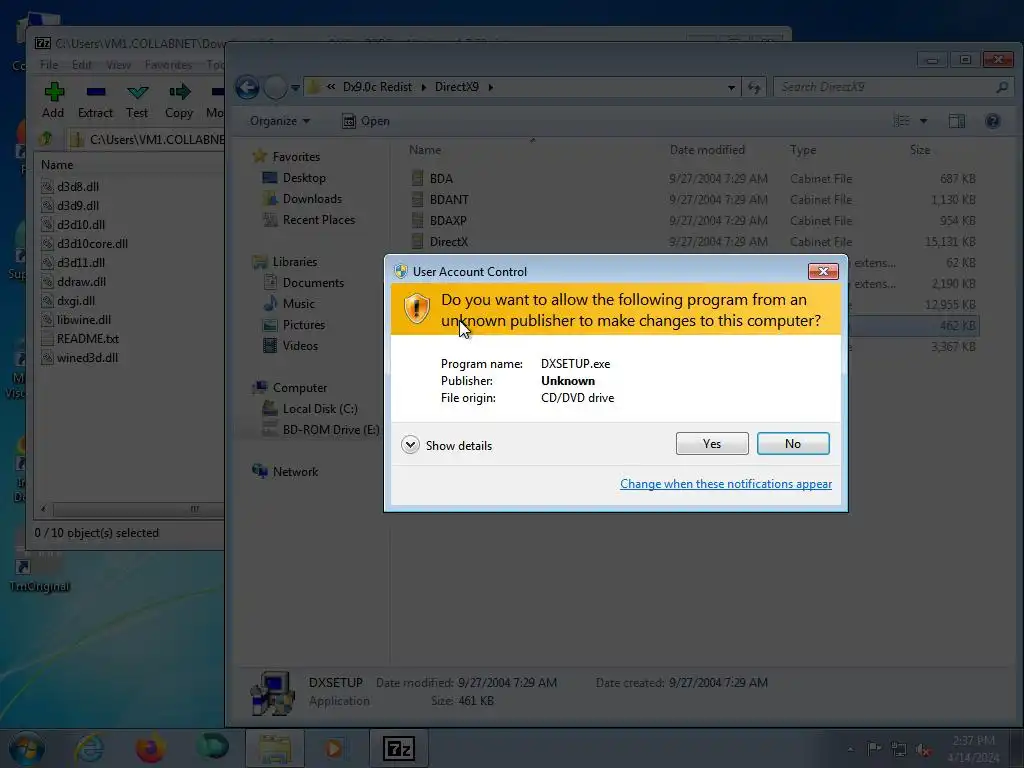Click Test icon in 7-Zip toolbar
The width and height of the screenshot is (1024, 768).
[x=137, y=92]
